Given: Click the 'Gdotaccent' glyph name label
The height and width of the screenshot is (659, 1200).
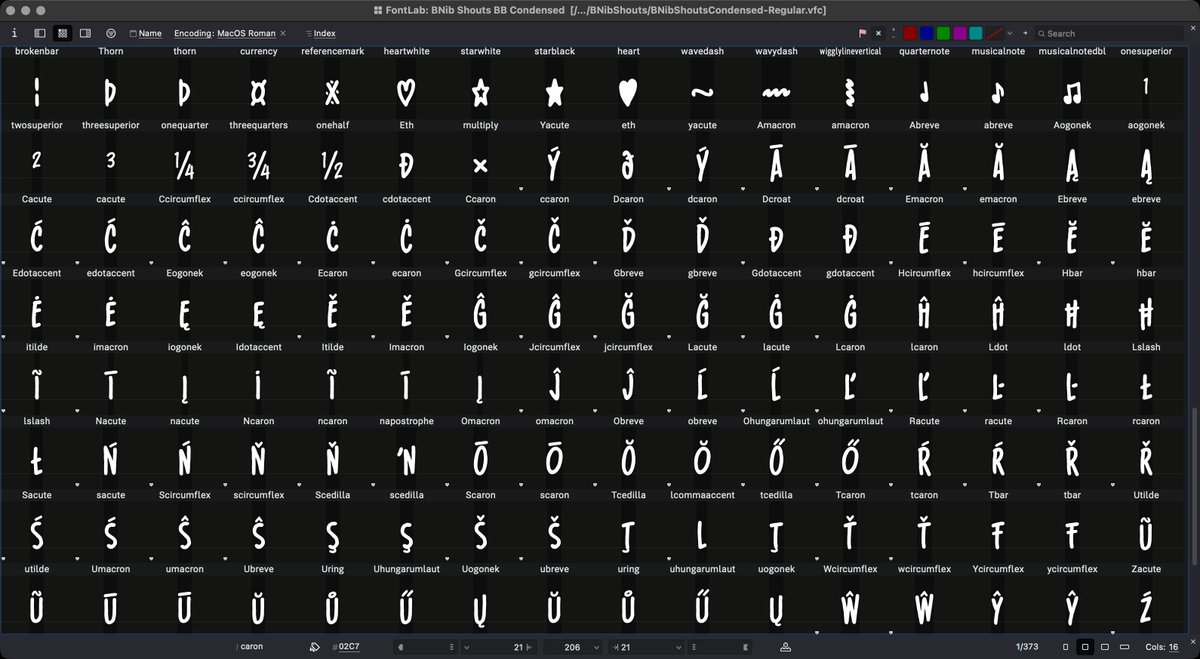Looking at the screenshot, I should tap(776, 273).
